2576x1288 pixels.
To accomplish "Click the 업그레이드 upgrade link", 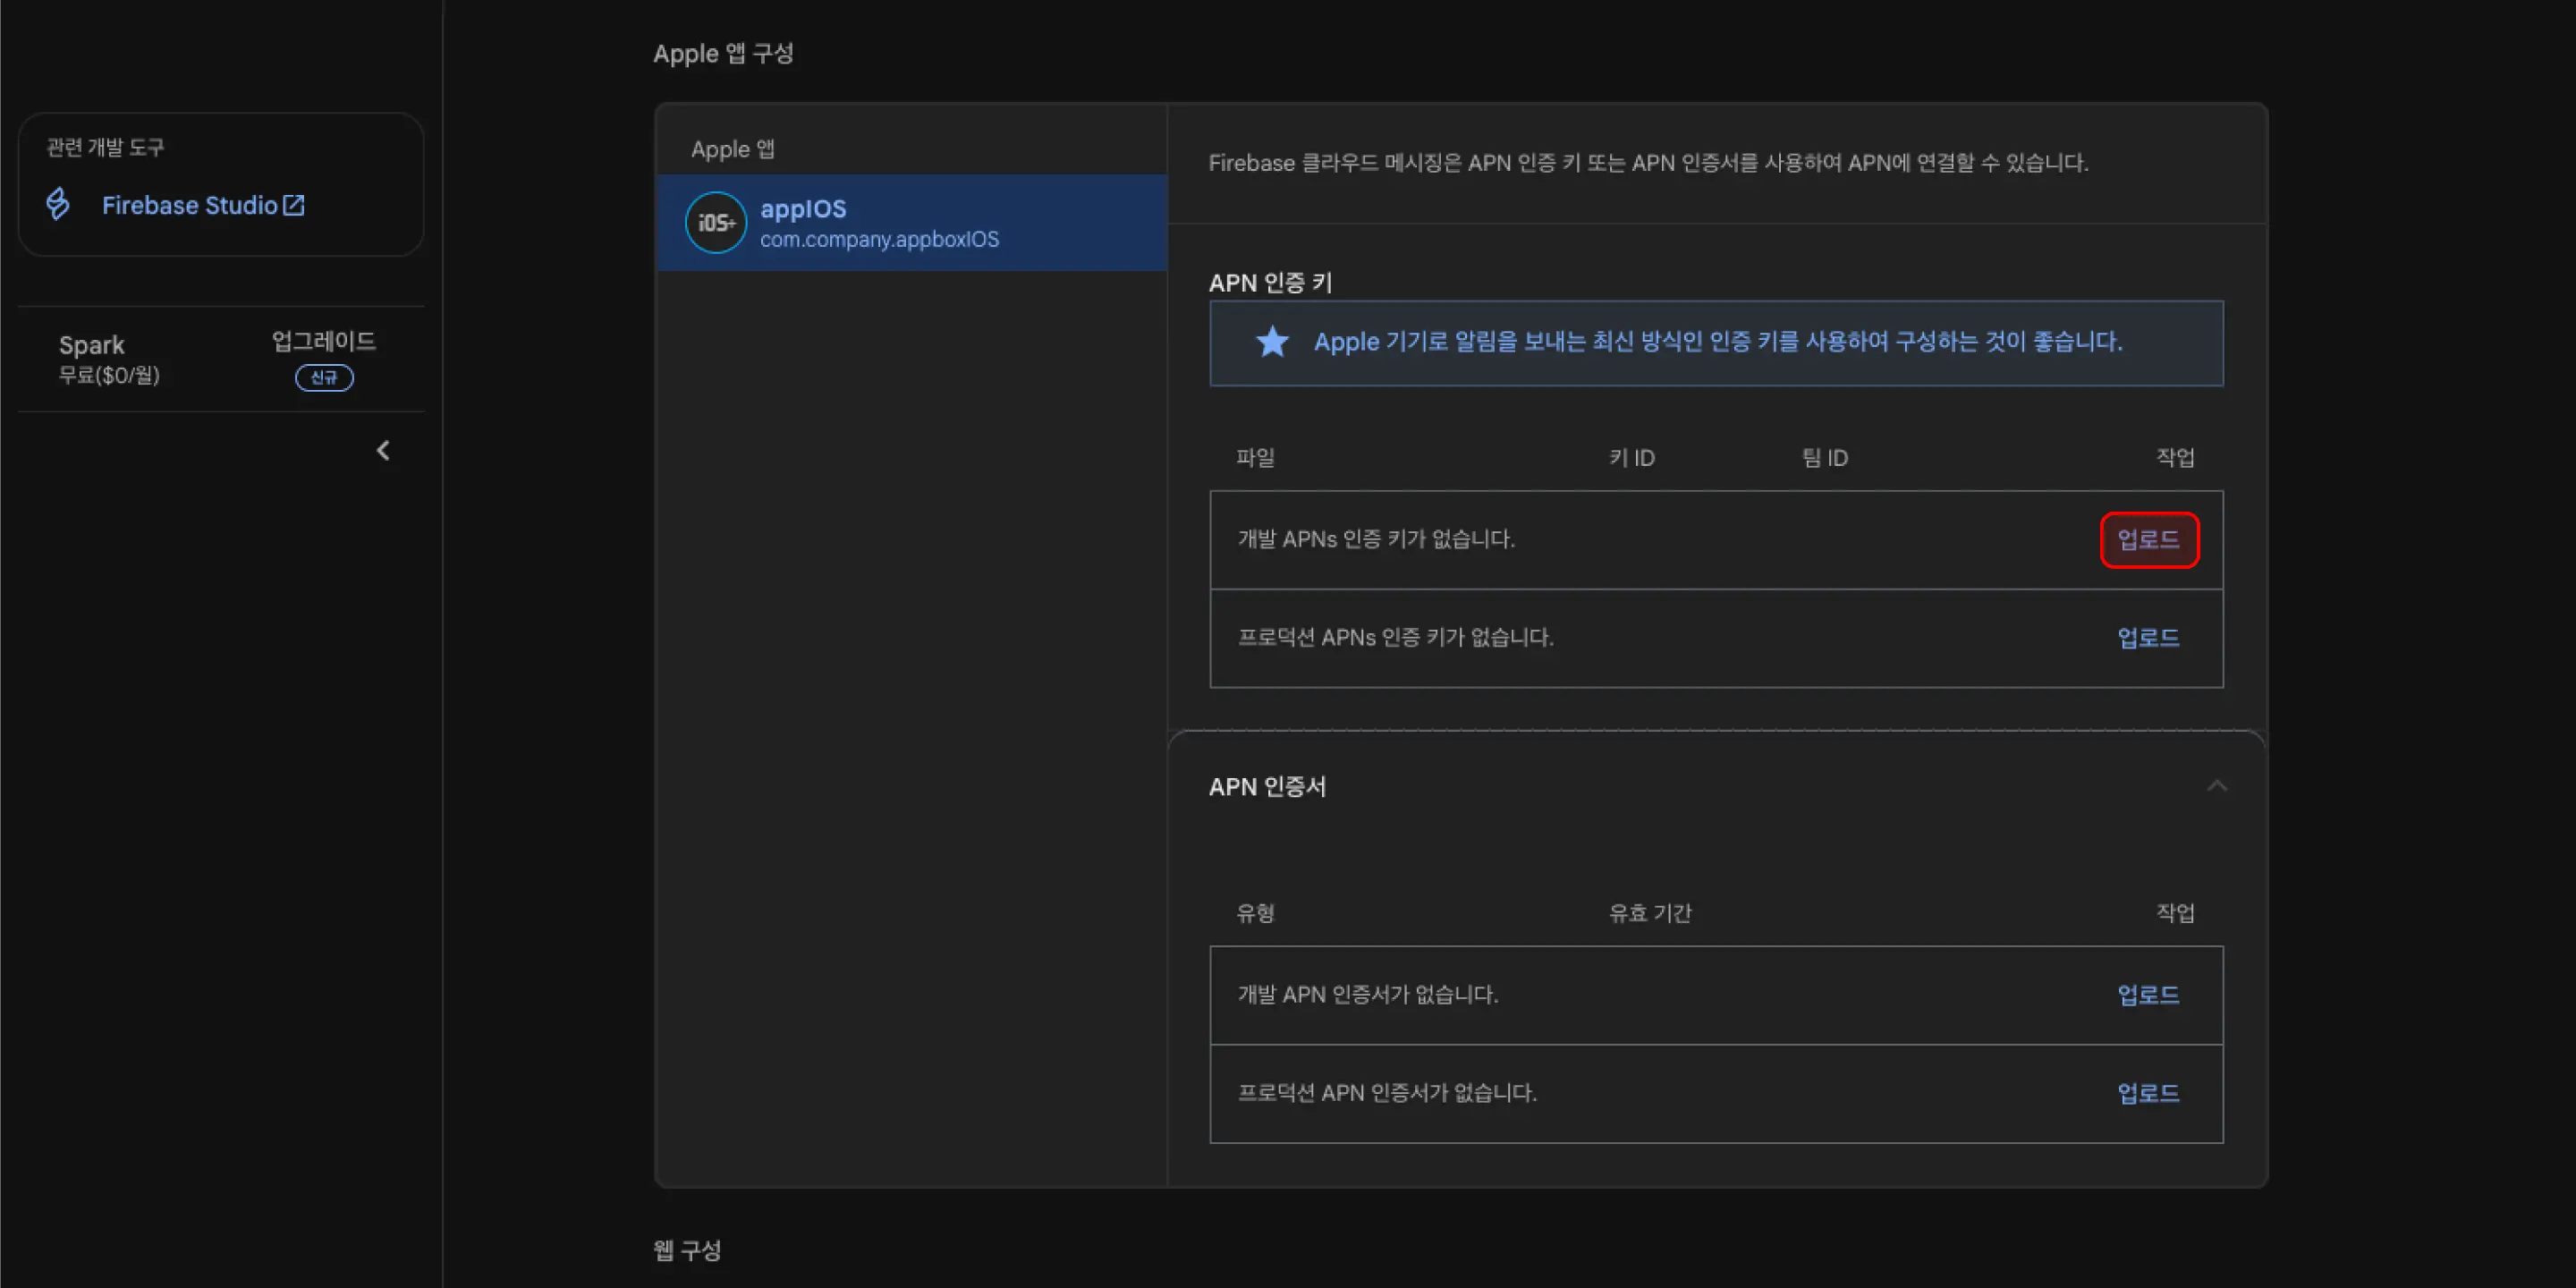I will pyautogui.click(x=324, y=341).
